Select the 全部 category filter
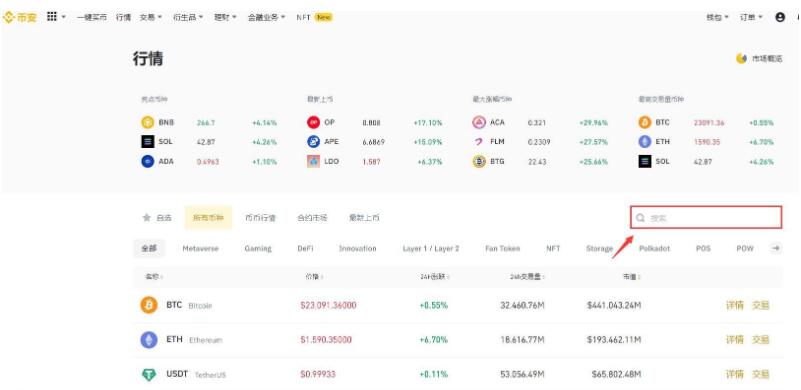This screenshot has height=390, width=801. coord(149,248)
